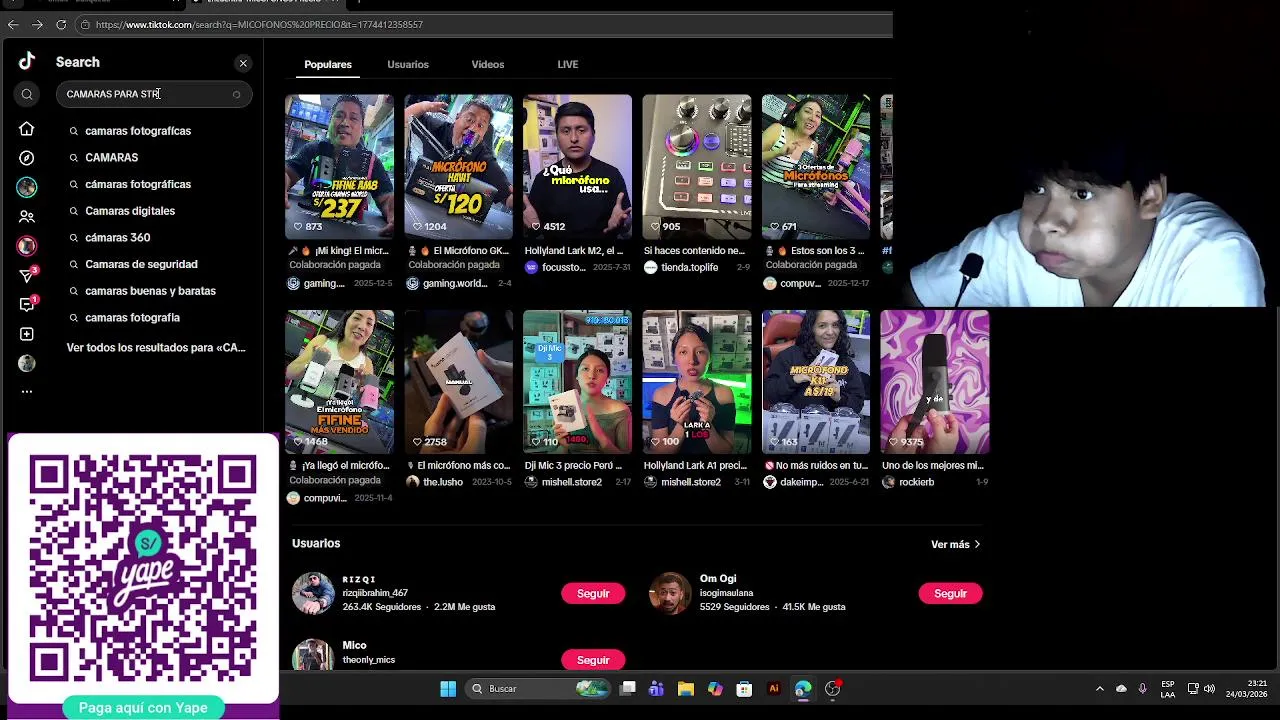This screenshot has height=720, width=1280.
Task: Follow R I Z Q I with Seguir
Action: 593,594
